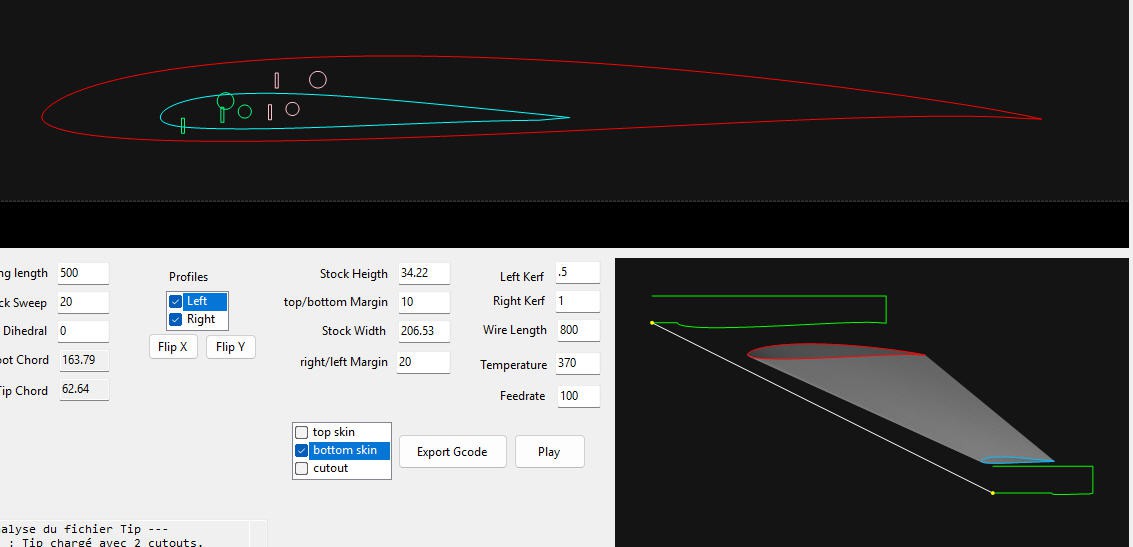Screen dimensions: 1133x547
Task: Edit the Stock Heigth field
Action: (423, 273)
